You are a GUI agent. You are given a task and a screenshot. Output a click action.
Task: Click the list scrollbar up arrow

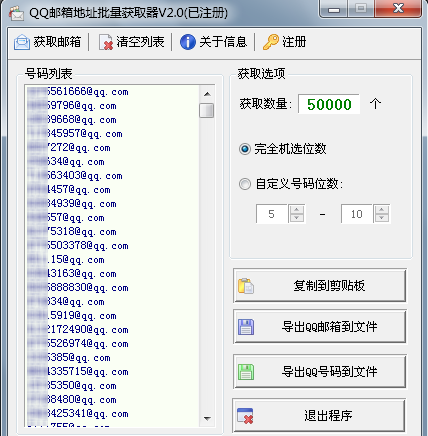(207, 94)
